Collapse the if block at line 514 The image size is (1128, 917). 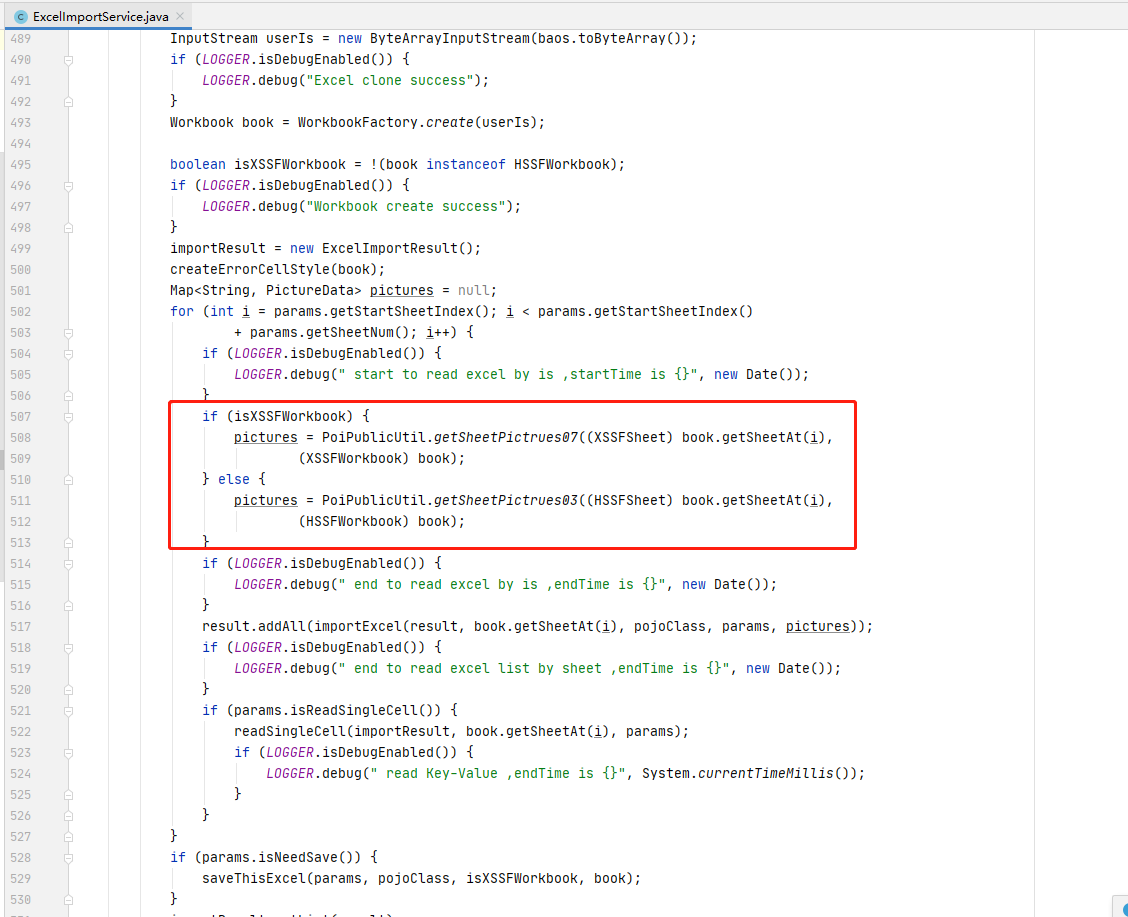(68, 563)
